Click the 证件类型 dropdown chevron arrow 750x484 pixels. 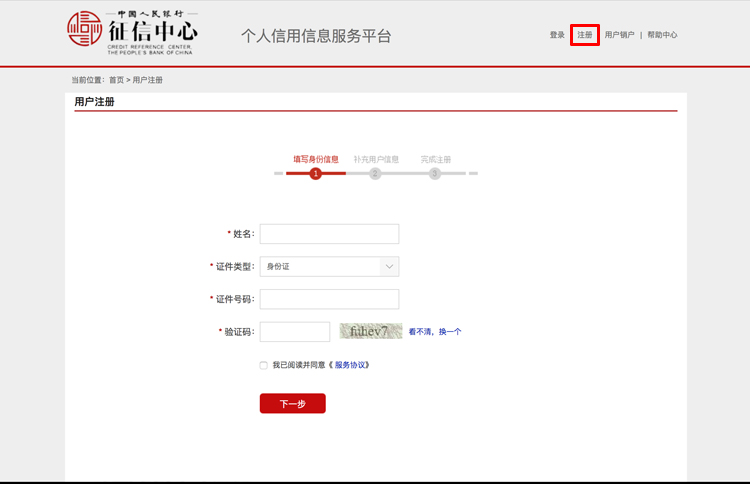(x=389, y=266)
